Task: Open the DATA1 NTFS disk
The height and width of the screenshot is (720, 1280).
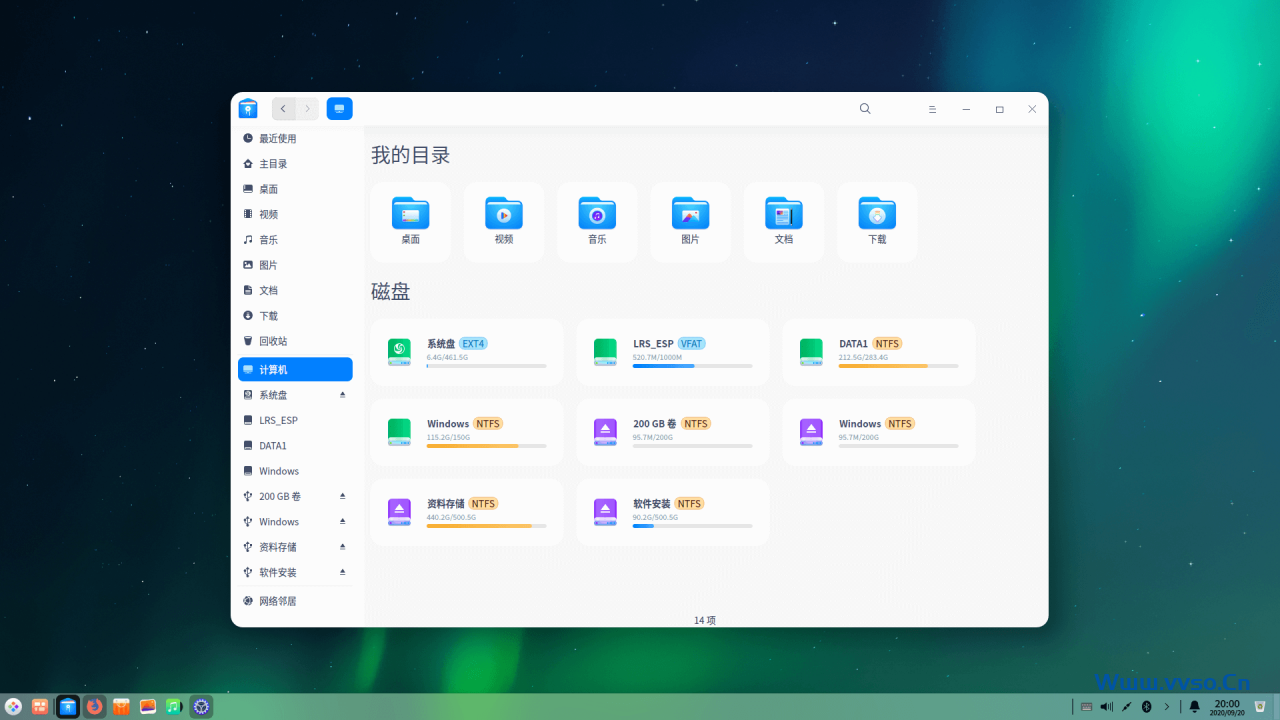Action: coord(878,352)
